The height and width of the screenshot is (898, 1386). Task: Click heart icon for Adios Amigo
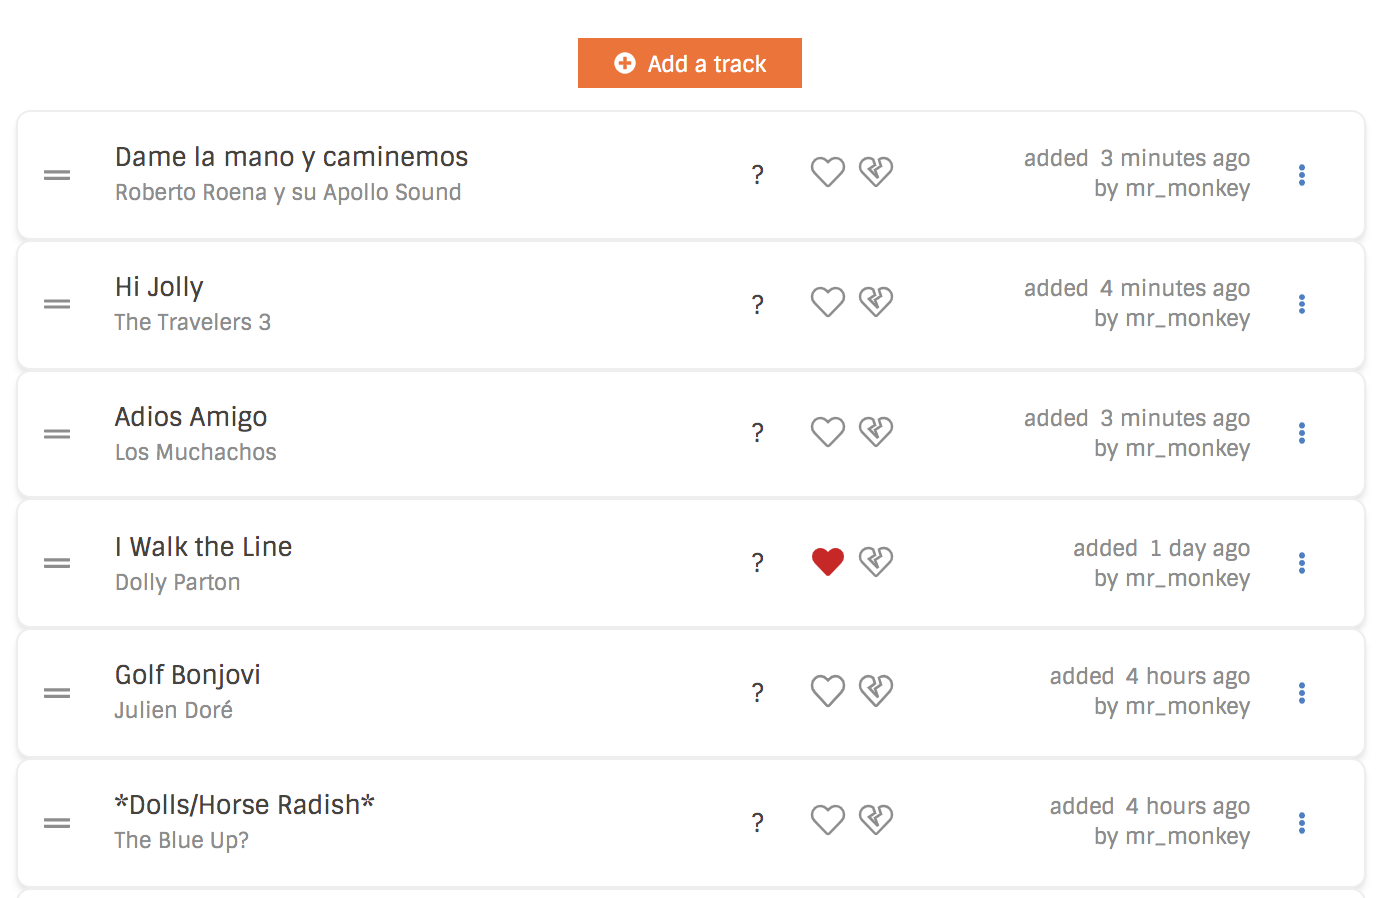[828, 432]
